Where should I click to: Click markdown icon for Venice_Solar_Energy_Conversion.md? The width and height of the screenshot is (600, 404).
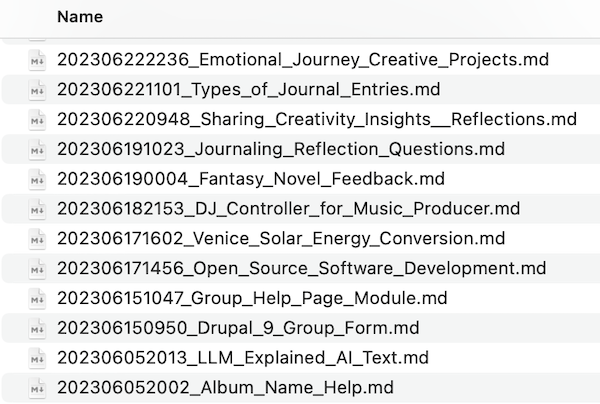[38, 239]
